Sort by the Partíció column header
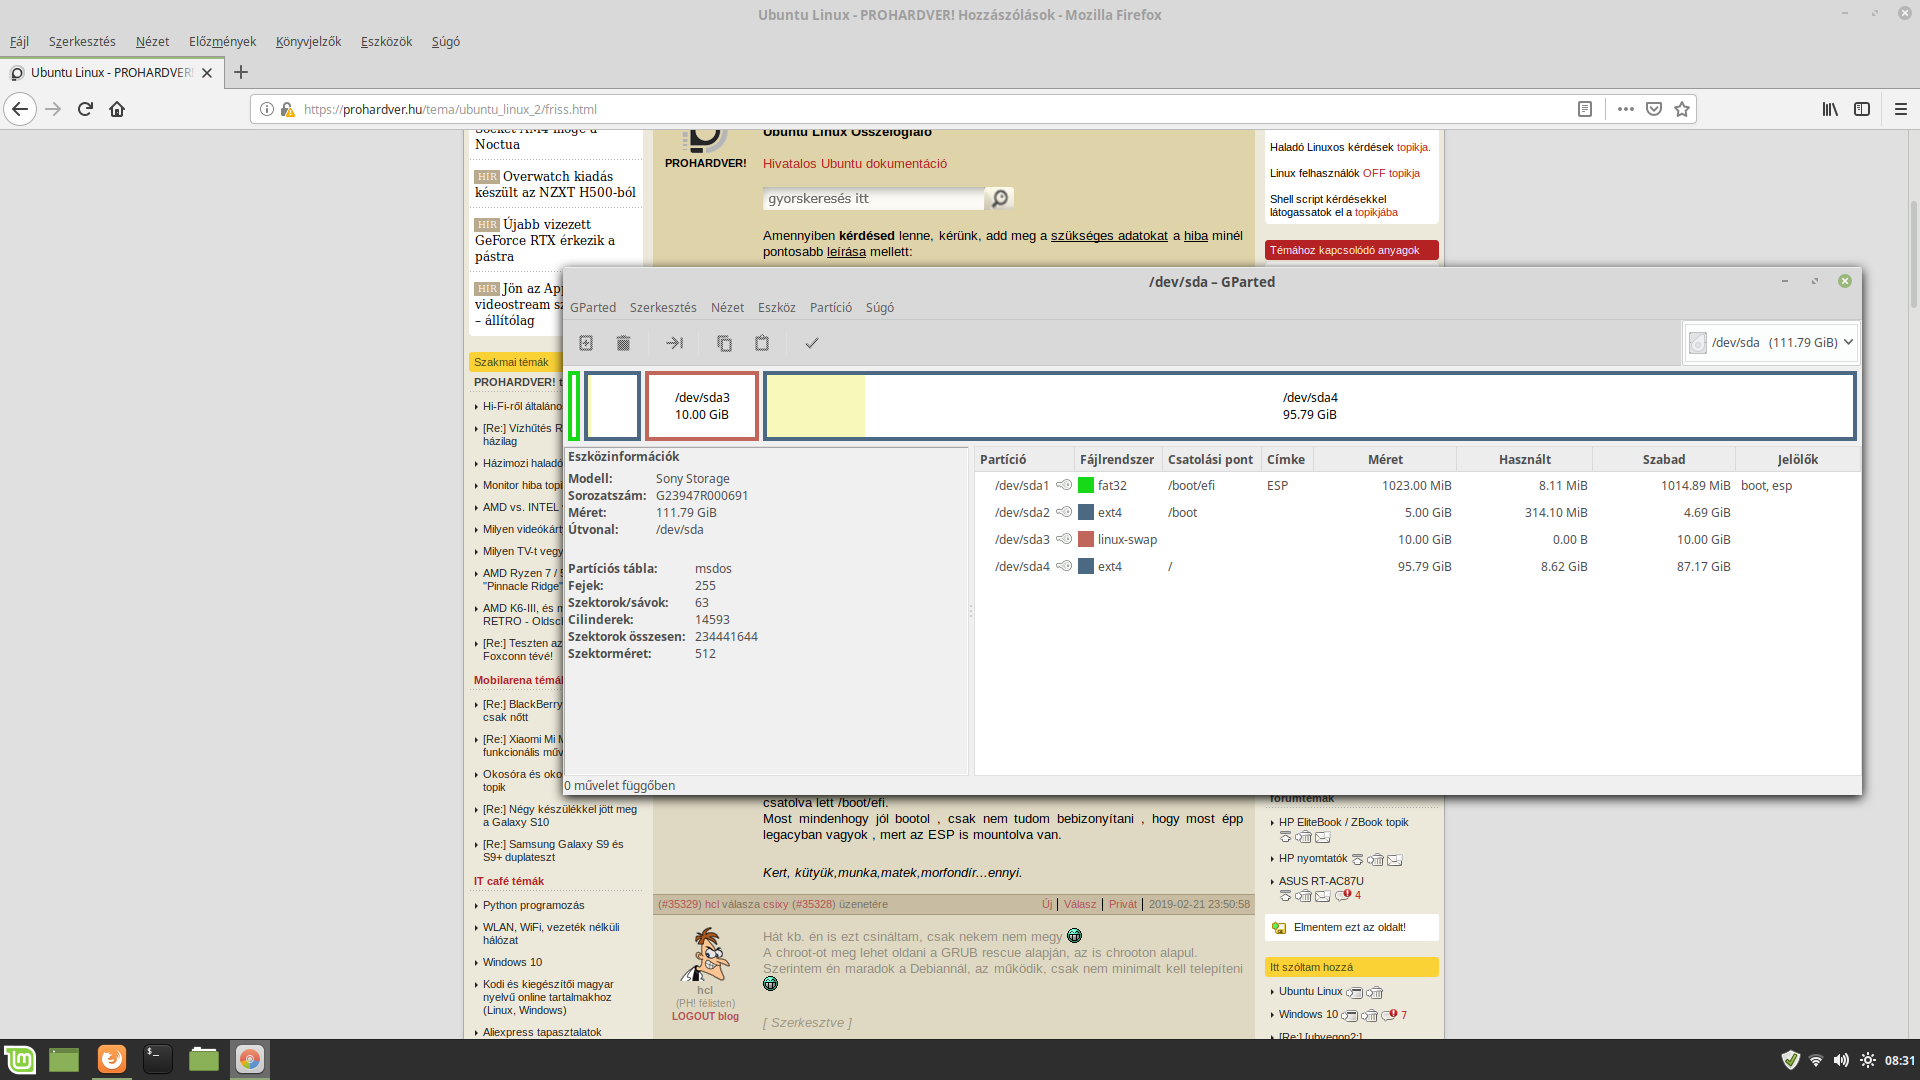Image resolution: width=1920 pixels, height=1080 pixels. [1024, 459]
